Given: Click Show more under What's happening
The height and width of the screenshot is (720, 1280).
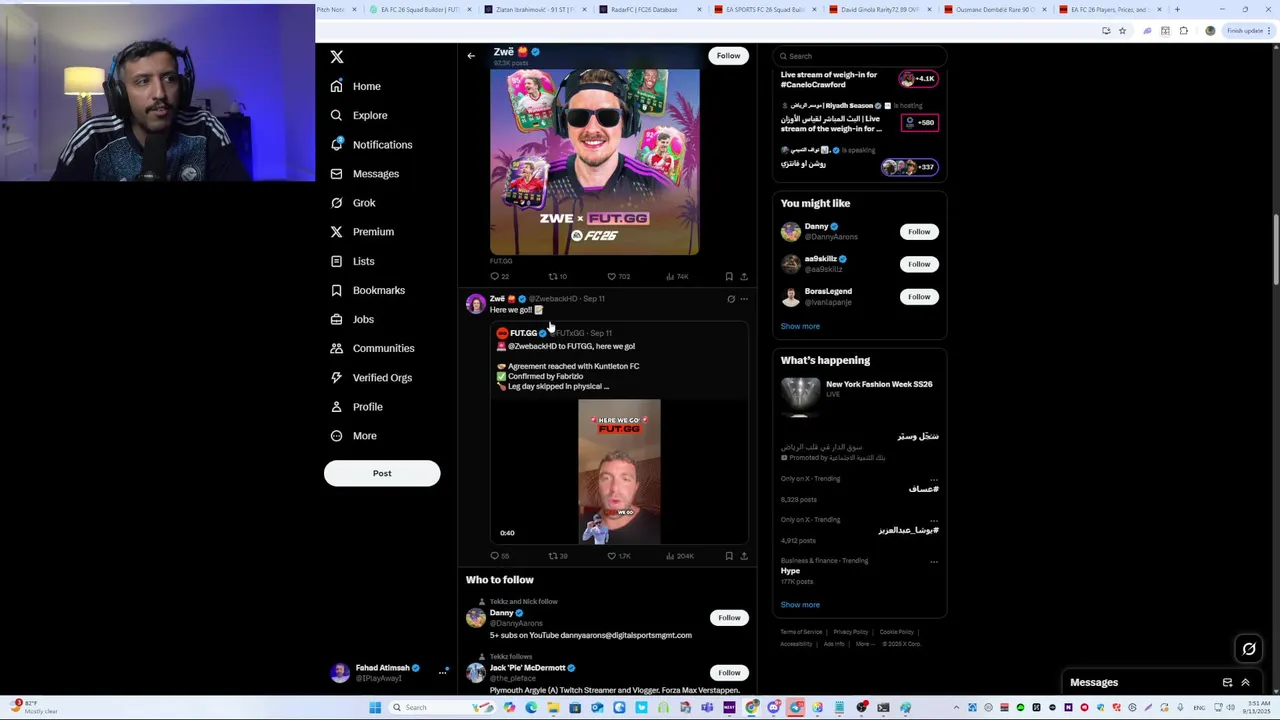Looking at the screenshot, I should pos(800,605).
